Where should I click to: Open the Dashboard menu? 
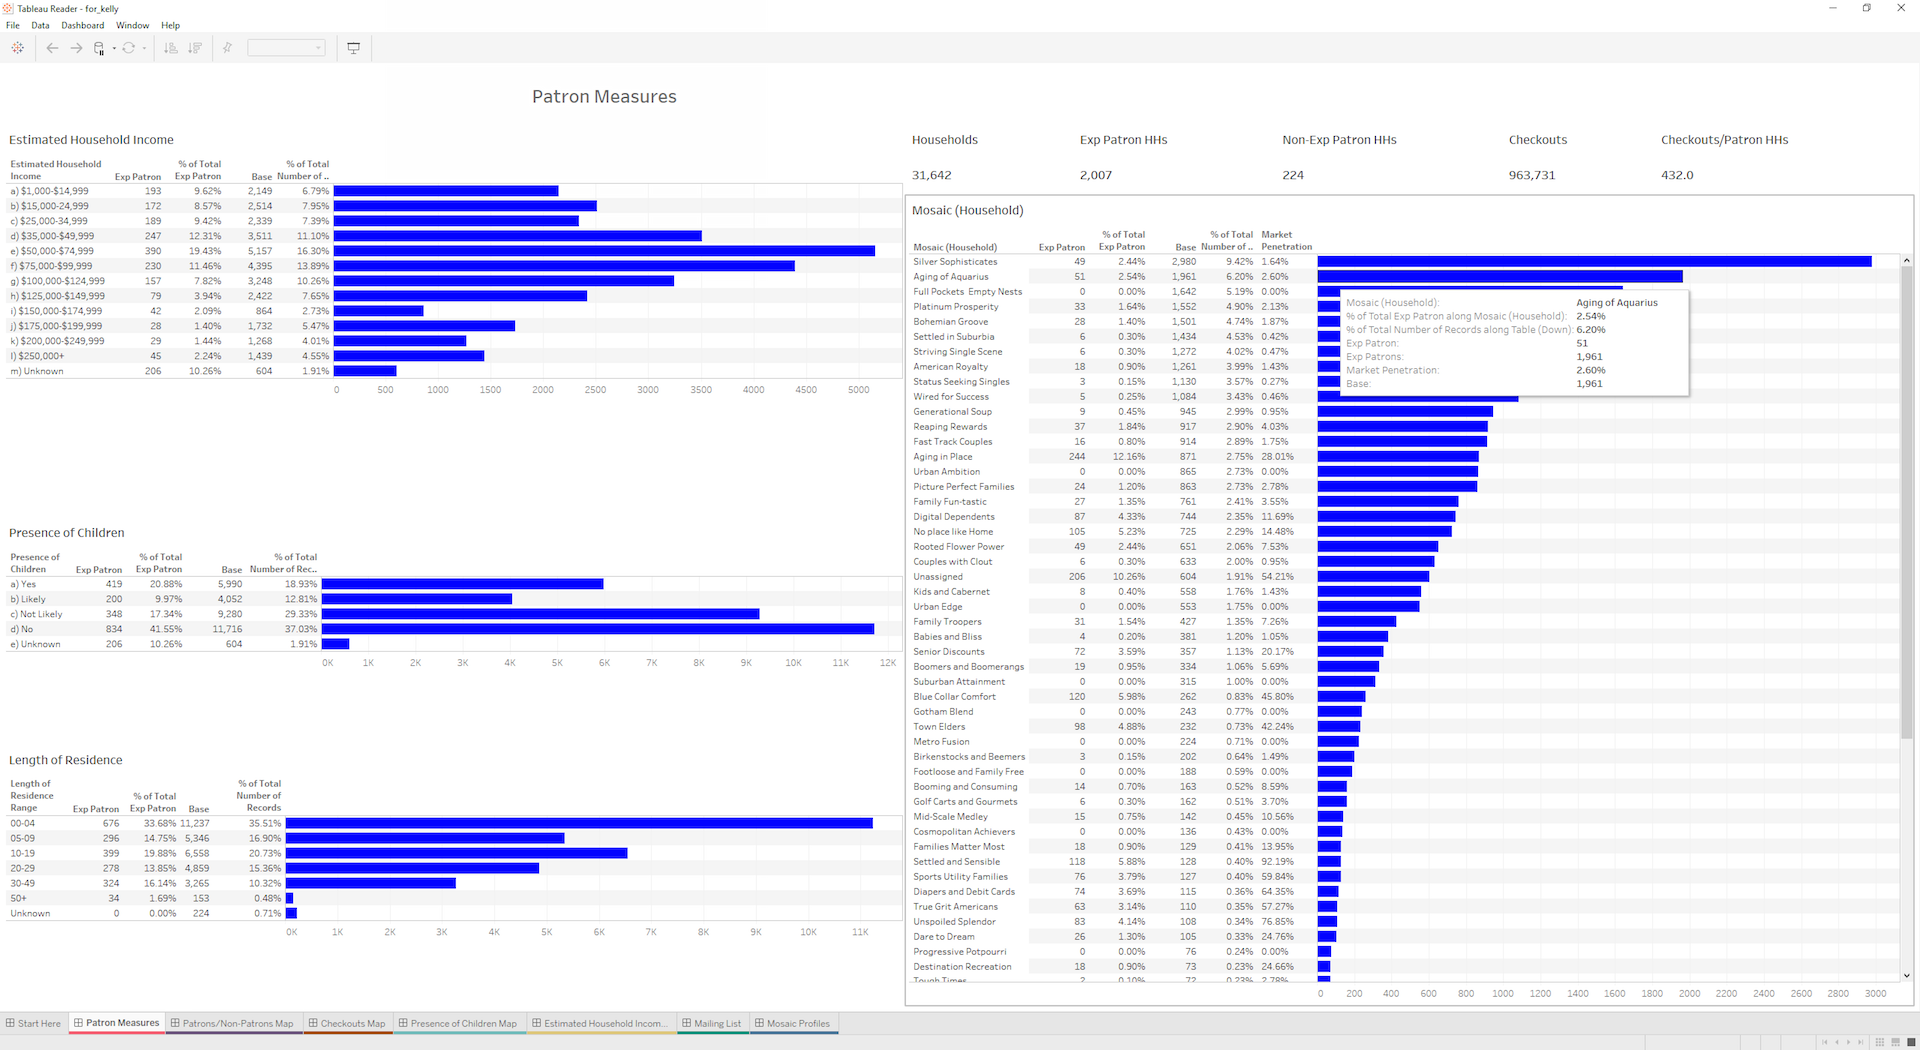pyautogui.click(x=82, y=25)
